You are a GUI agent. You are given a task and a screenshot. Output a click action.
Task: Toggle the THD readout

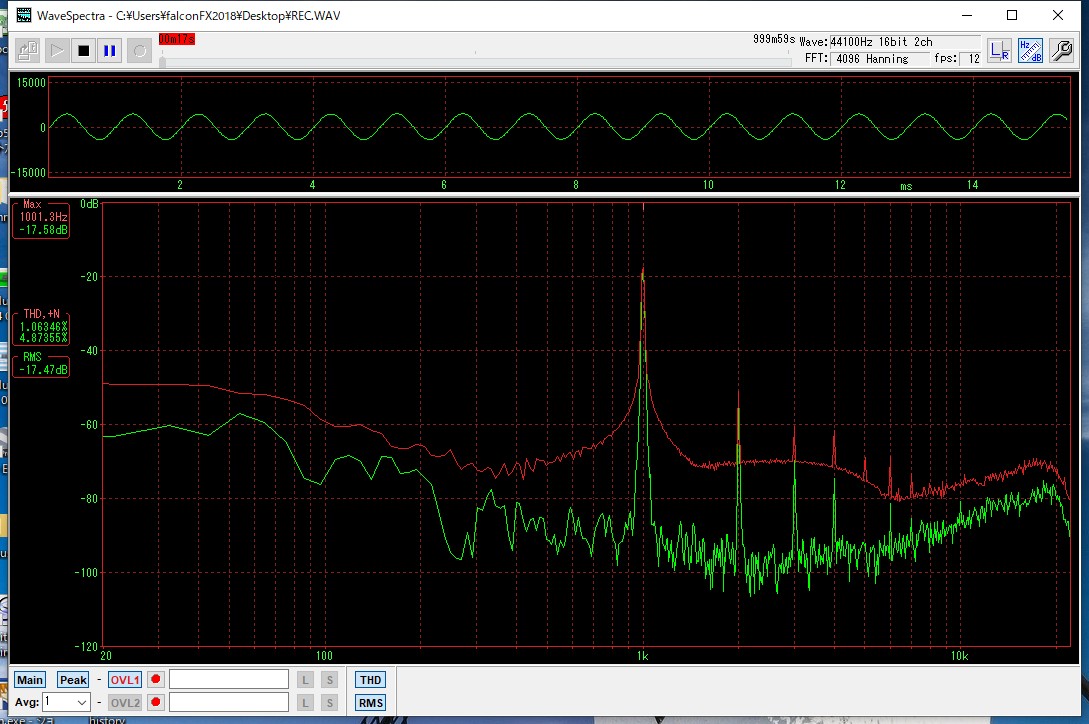point(370,680)
